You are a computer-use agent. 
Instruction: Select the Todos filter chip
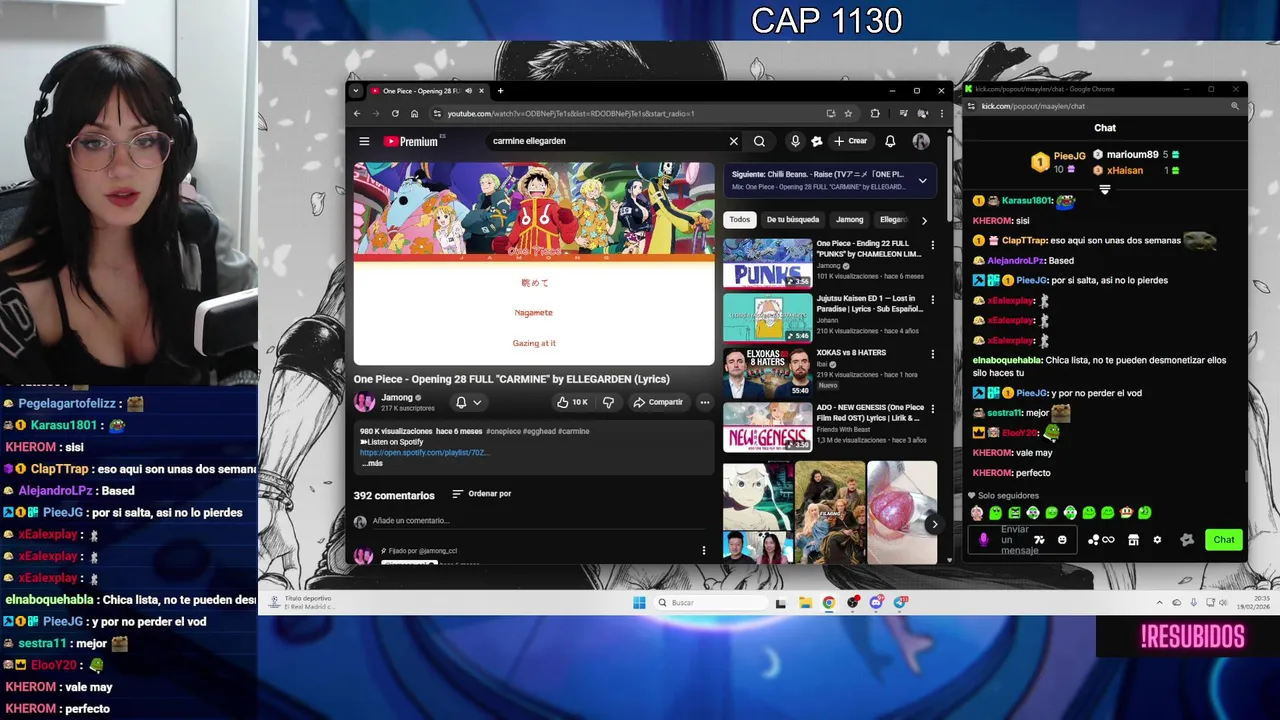click(739, 219)
